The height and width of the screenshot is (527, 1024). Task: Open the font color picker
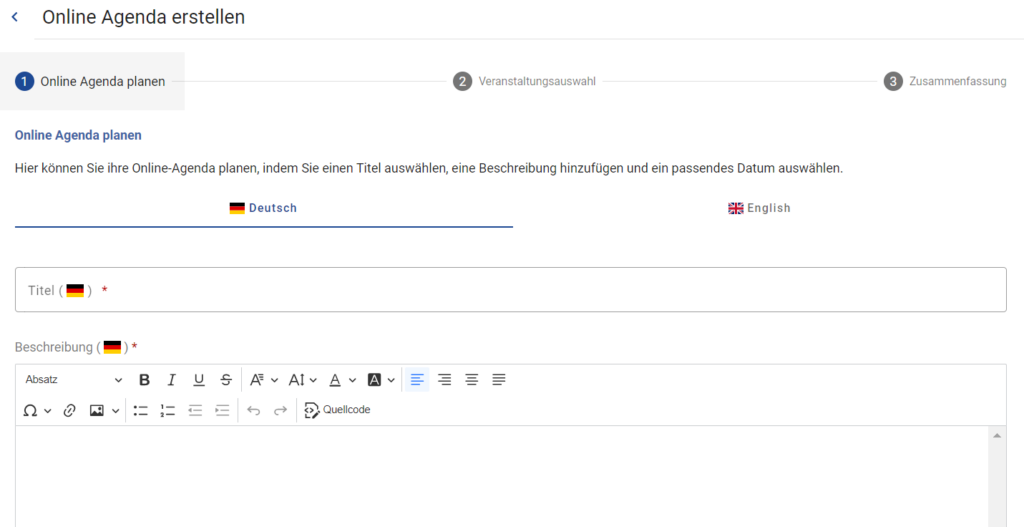coord(341,380)
